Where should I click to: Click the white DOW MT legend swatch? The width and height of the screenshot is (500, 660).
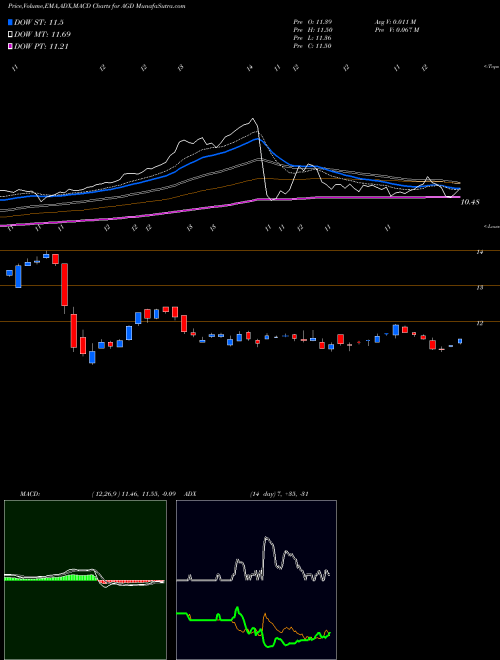click(10, 35)
